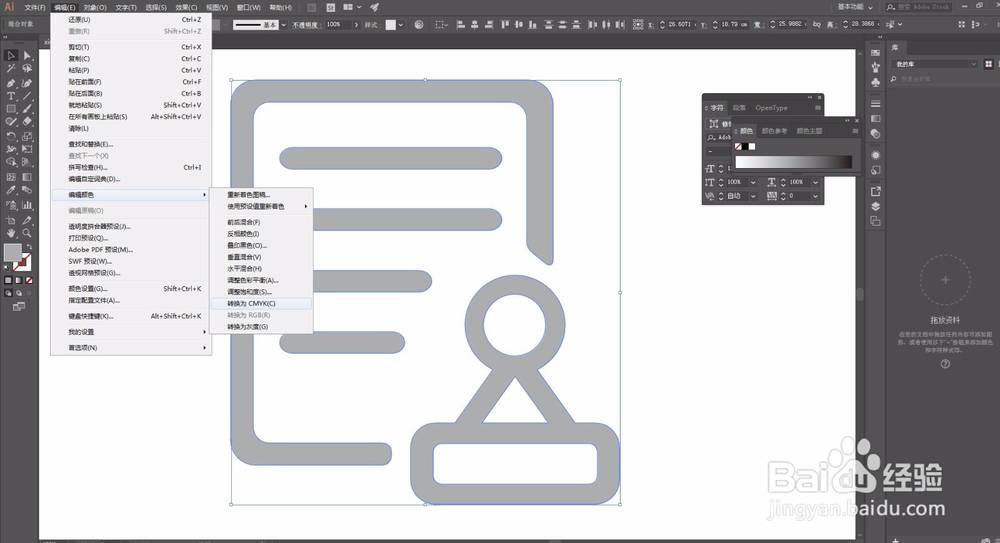This screenshot has width=1000, height=543.
Task: Open tracking value 0 dropdown in Character panel
Action: click(815, 196)
